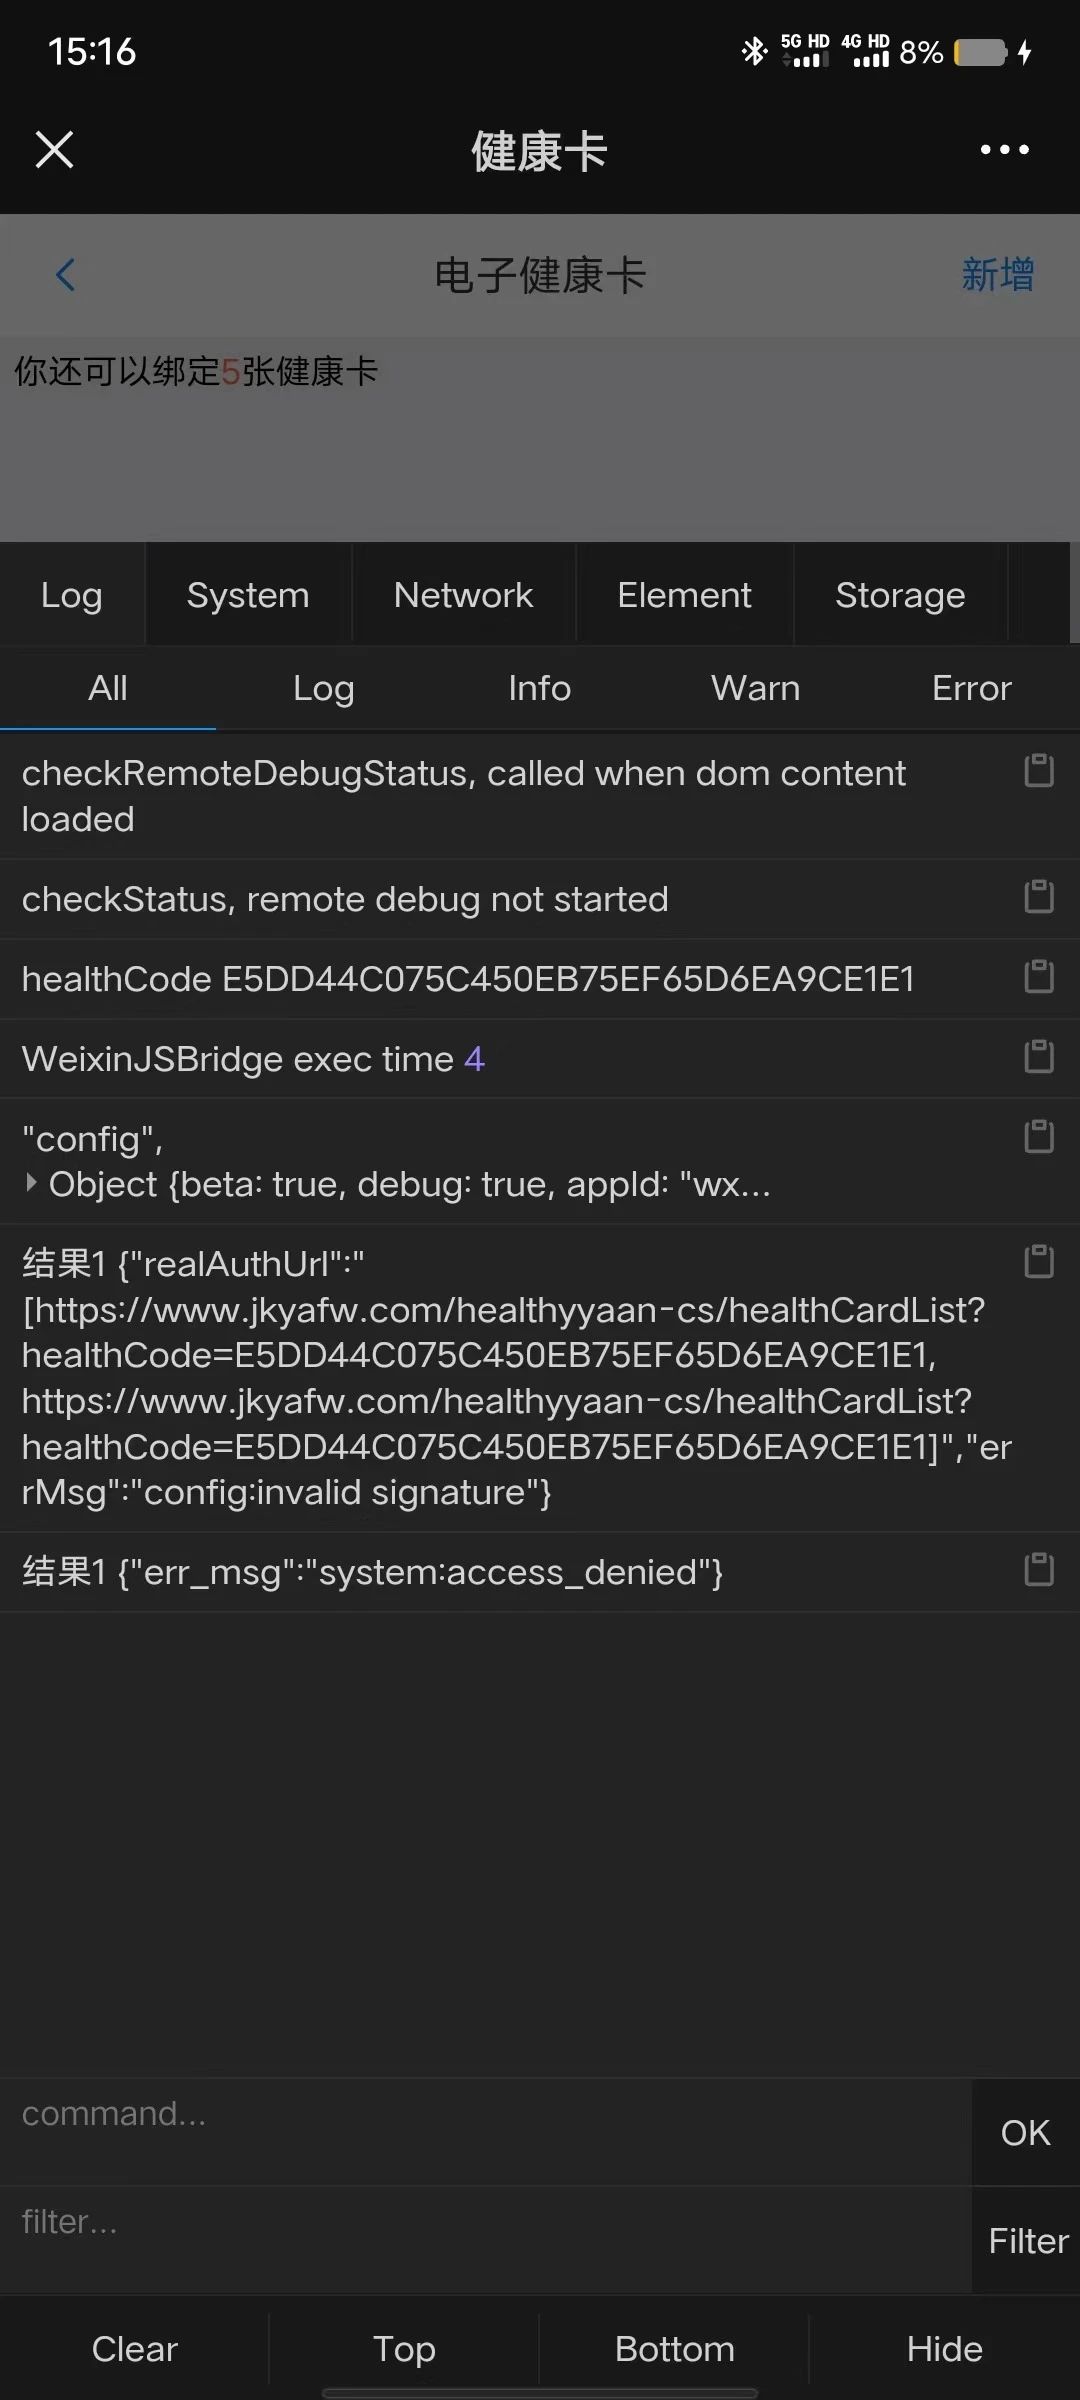Screen dimensions: 1080x2400
Task: Copy the checkStatus remote debug log entry
Action: [1039, 896]
